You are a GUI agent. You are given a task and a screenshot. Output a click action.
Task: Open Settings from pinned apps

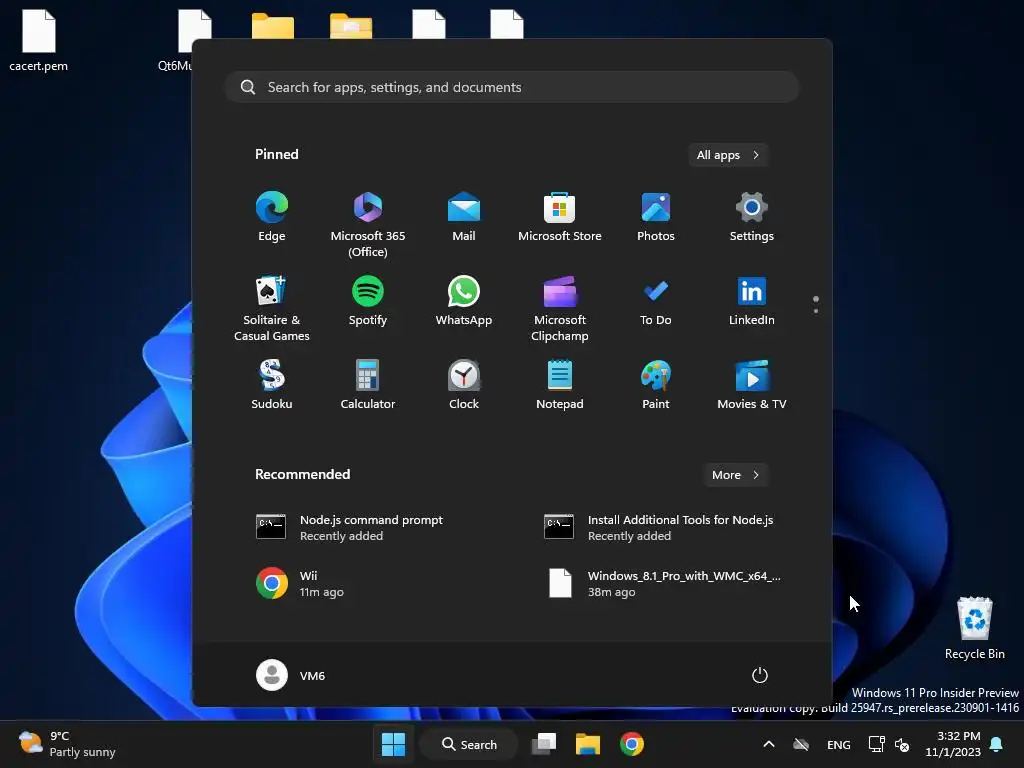[752, 216]
